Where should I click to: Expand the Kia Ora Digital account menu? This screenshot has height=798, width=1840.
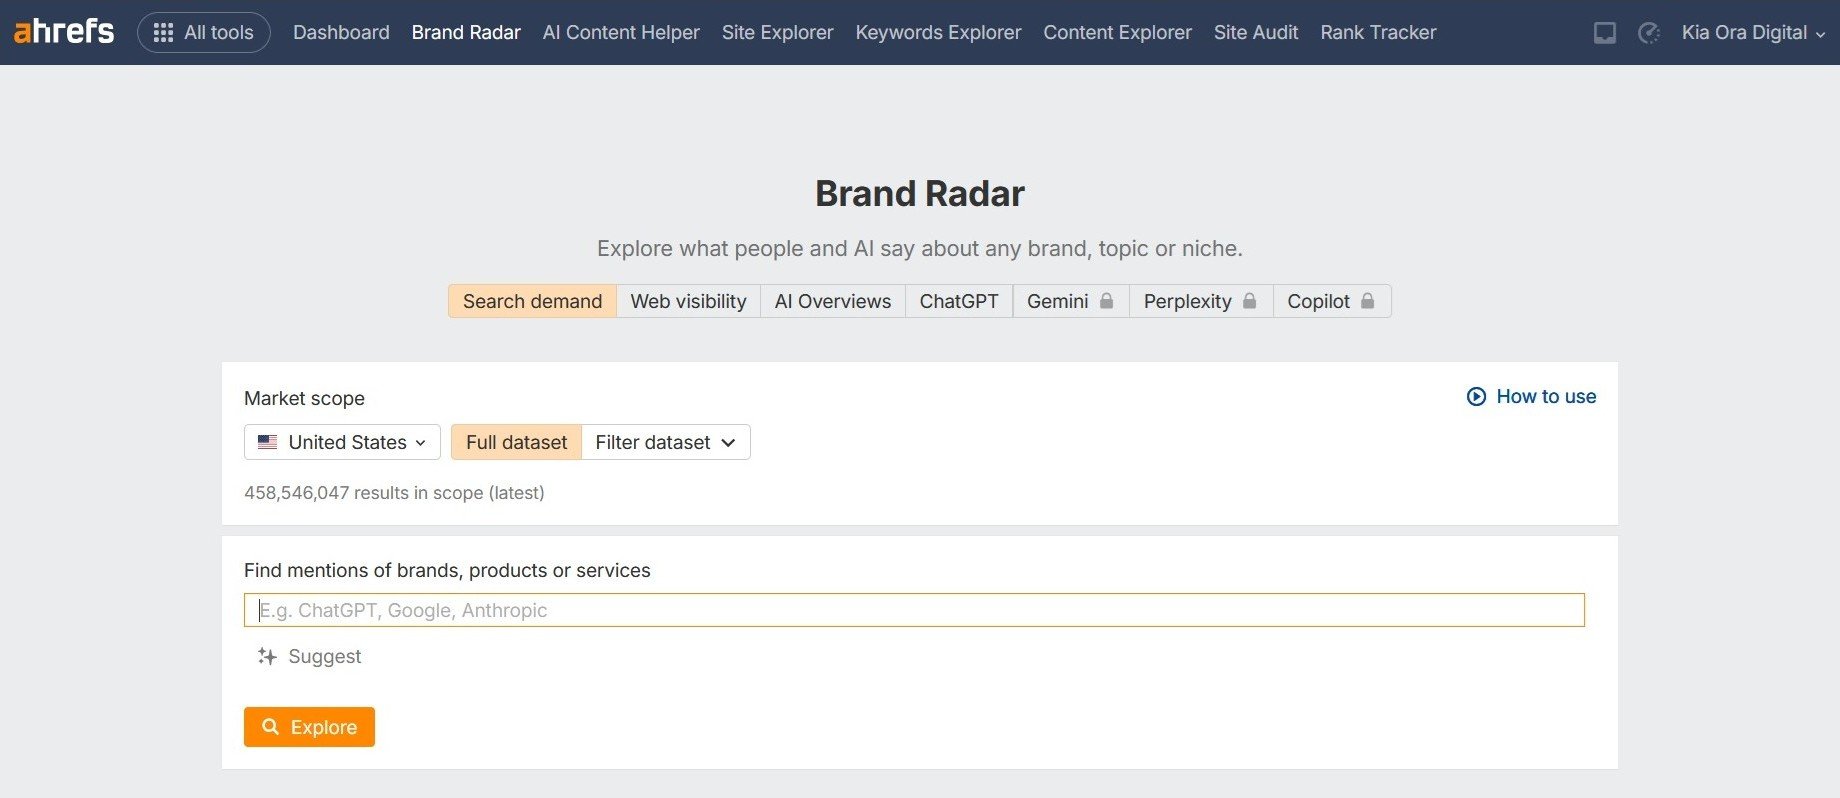[x=1753, y=32]
